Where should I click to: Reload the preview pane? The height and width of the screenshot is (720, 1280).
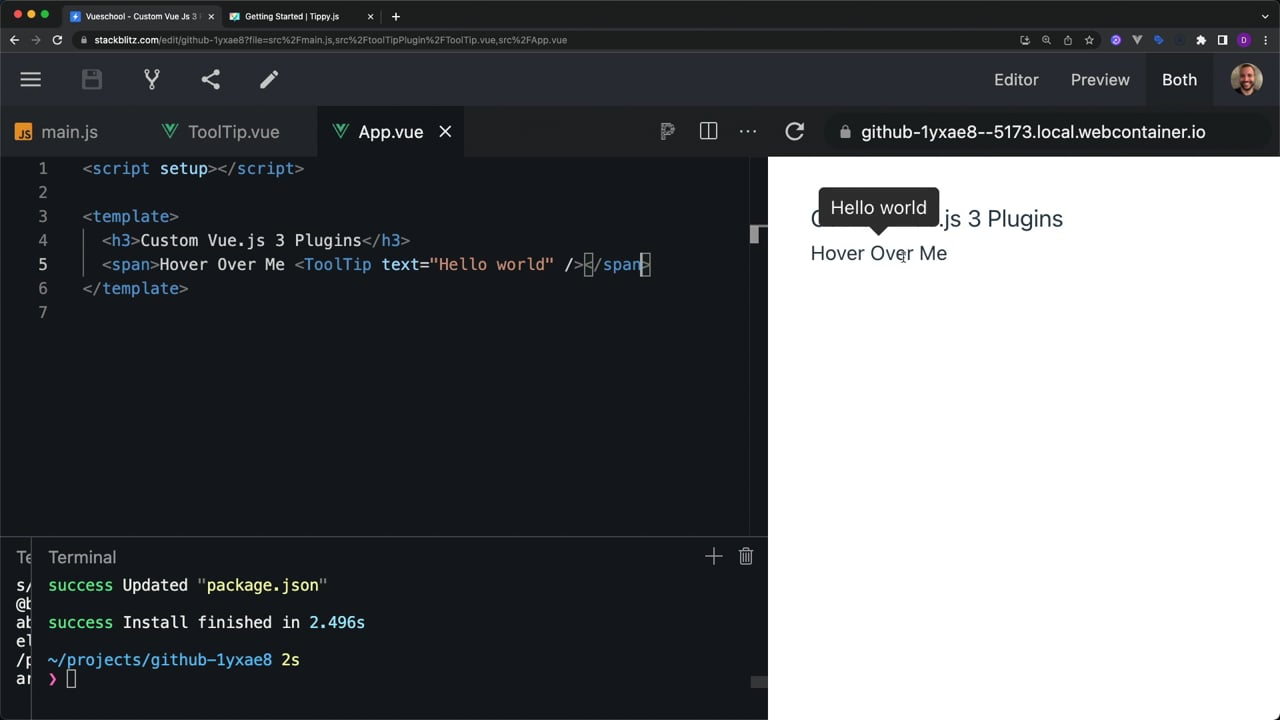tap(795, 131)
